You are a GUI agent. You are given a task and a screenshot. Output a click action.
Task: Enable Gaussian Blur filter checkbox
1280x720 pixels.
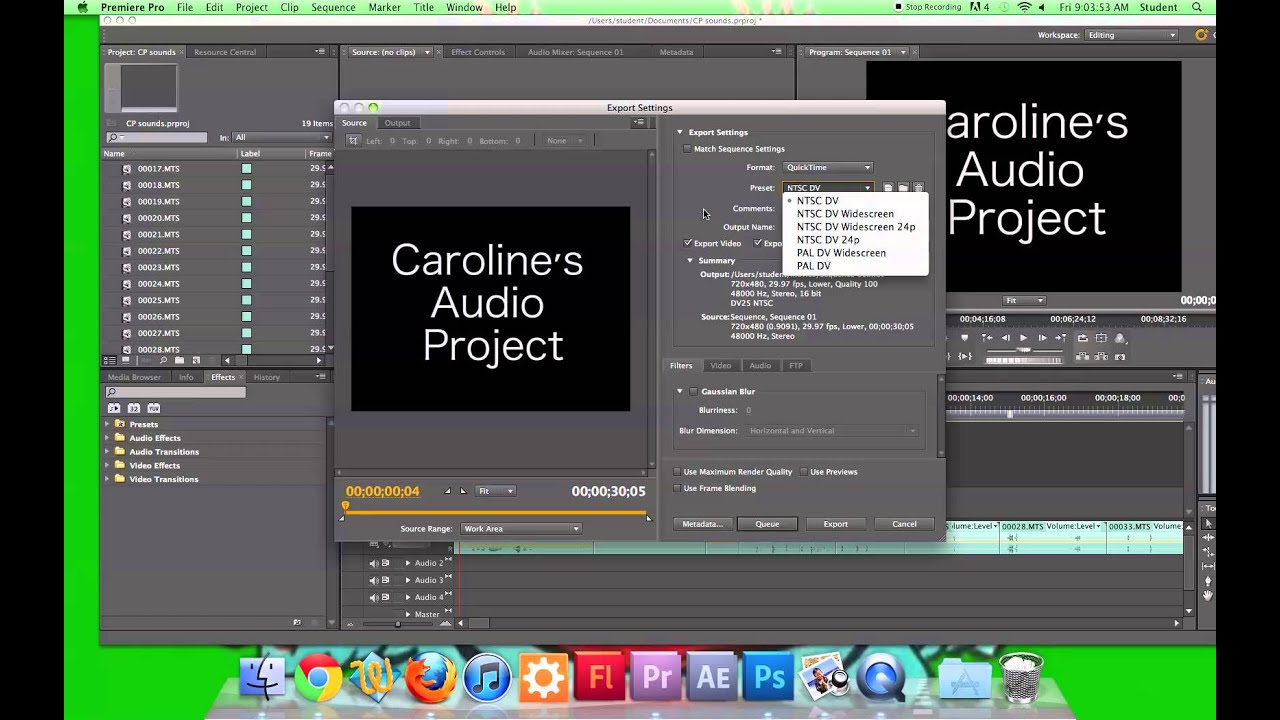(693, 392)
